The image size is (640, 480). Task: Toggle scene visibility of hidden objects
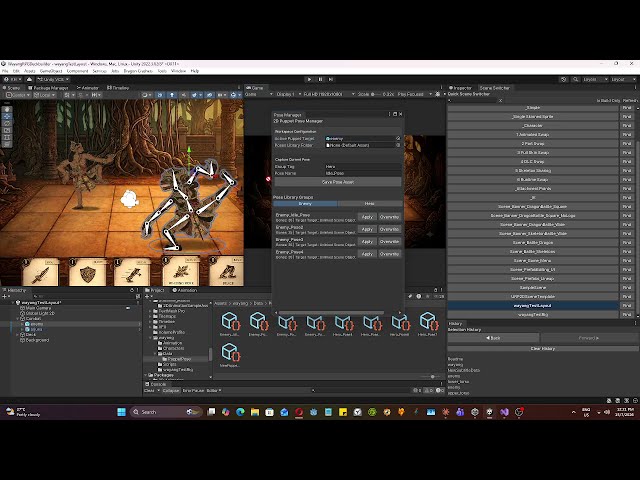[x=209, y=95]
